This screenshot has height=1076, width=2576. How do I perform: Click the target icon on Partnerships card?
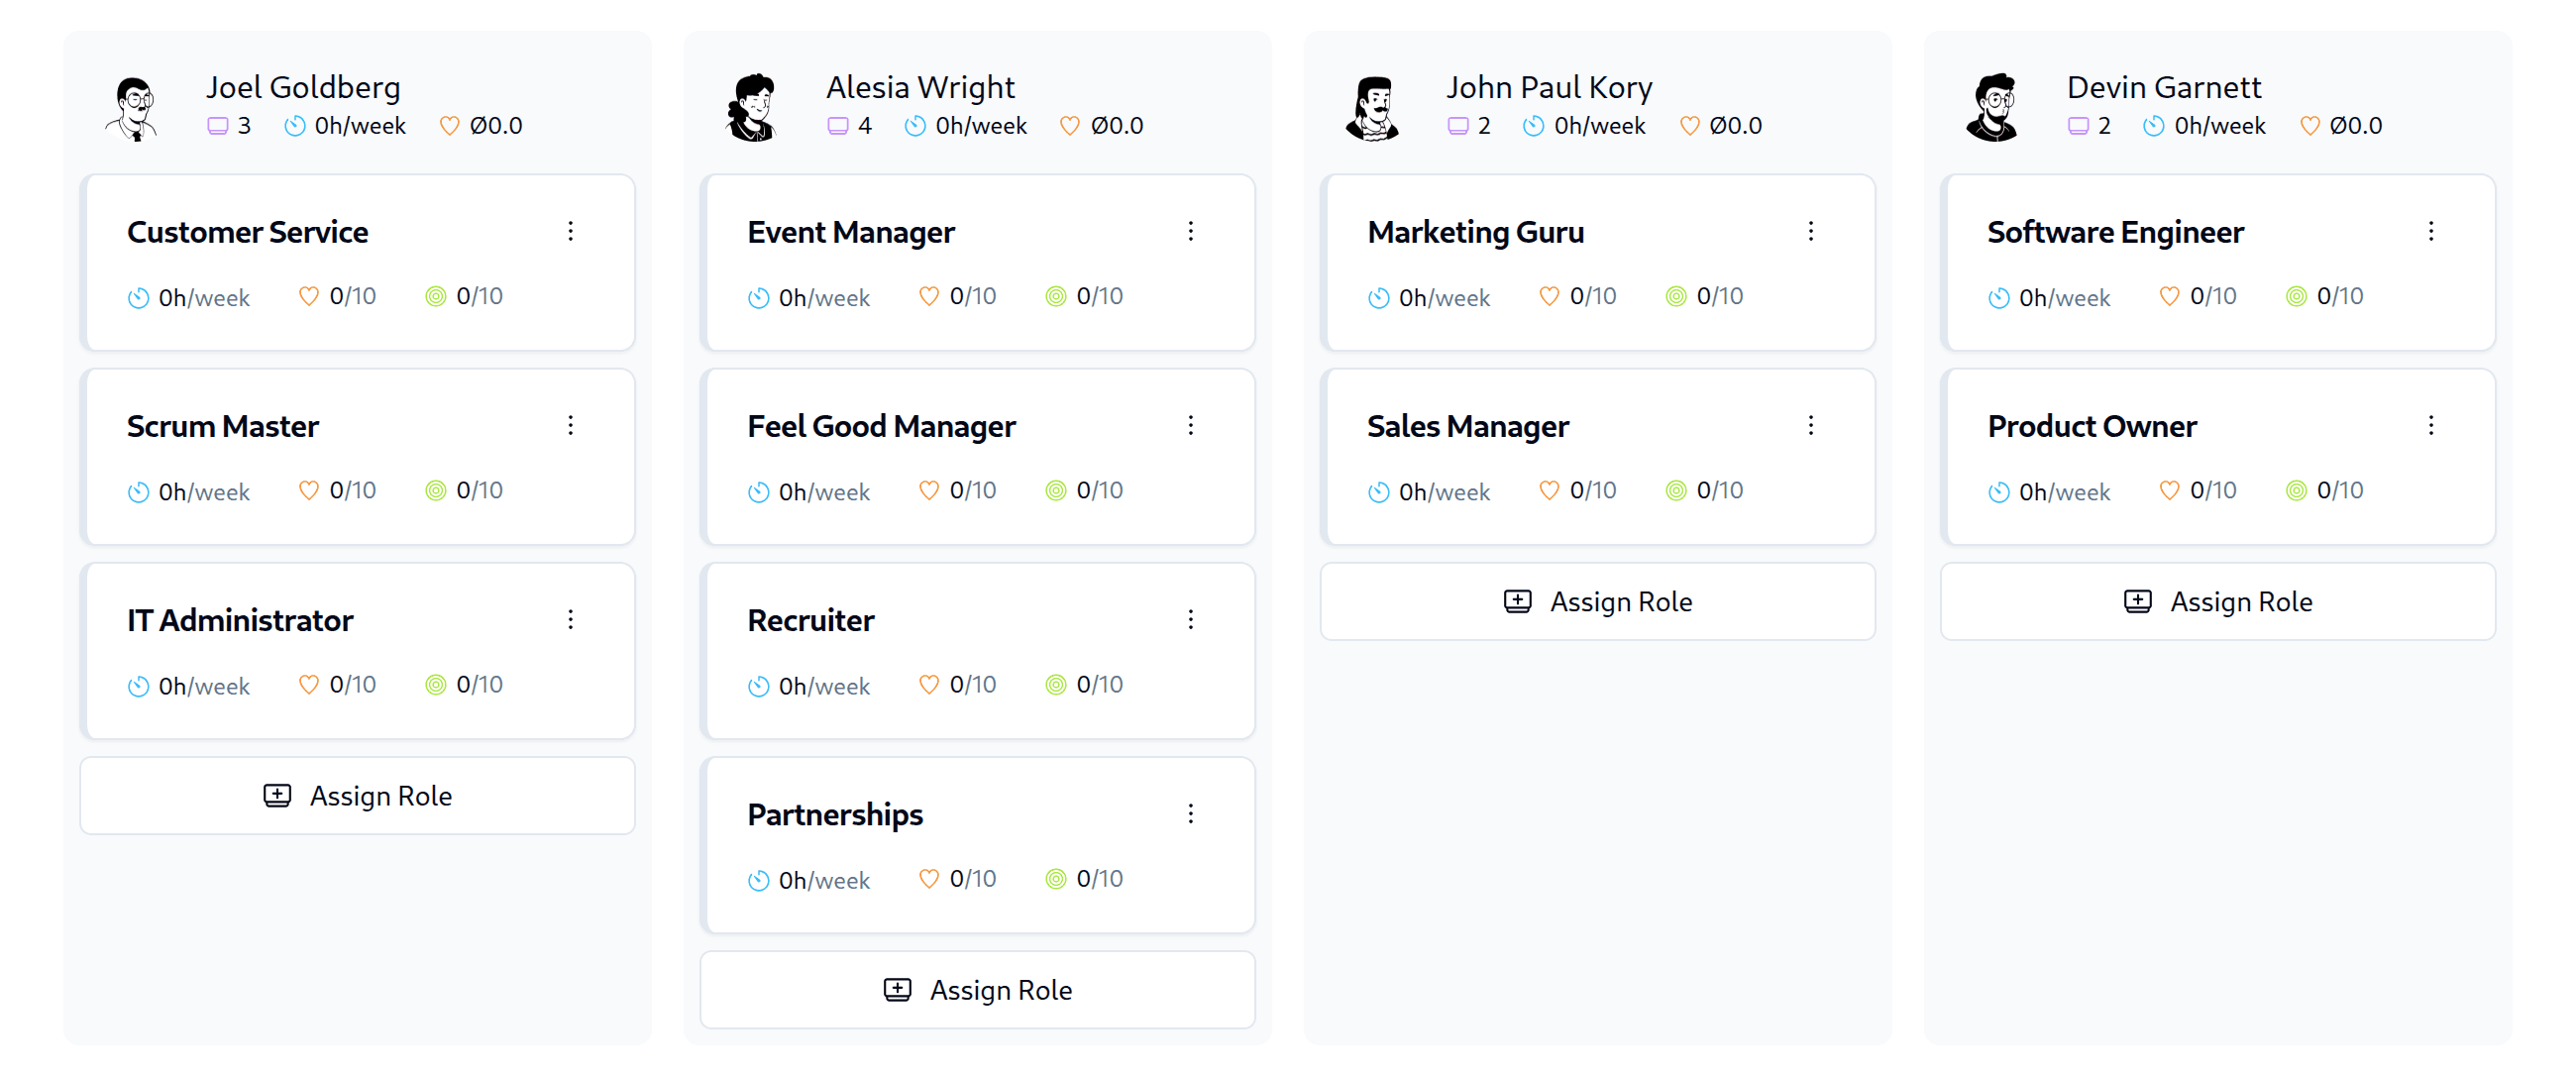tap(1056, 878)
